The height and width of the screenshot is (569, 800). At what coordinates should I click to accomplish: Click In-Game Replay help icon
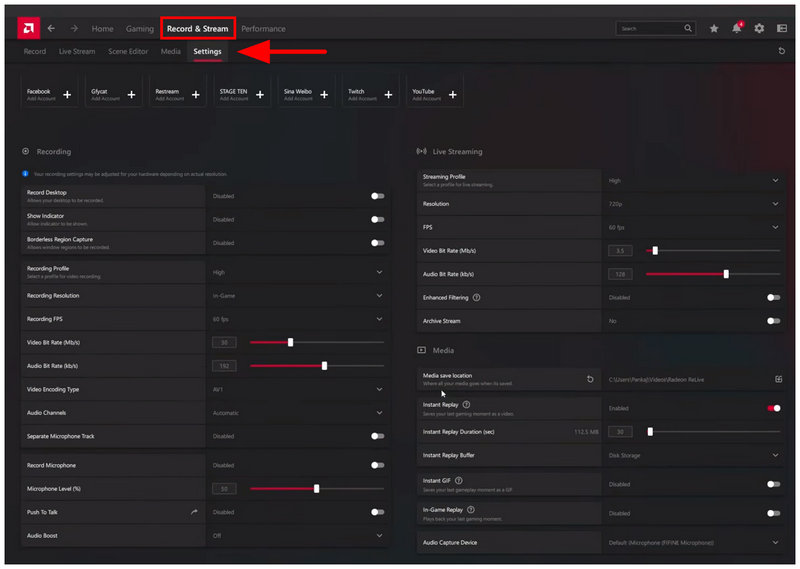[470, 510]
